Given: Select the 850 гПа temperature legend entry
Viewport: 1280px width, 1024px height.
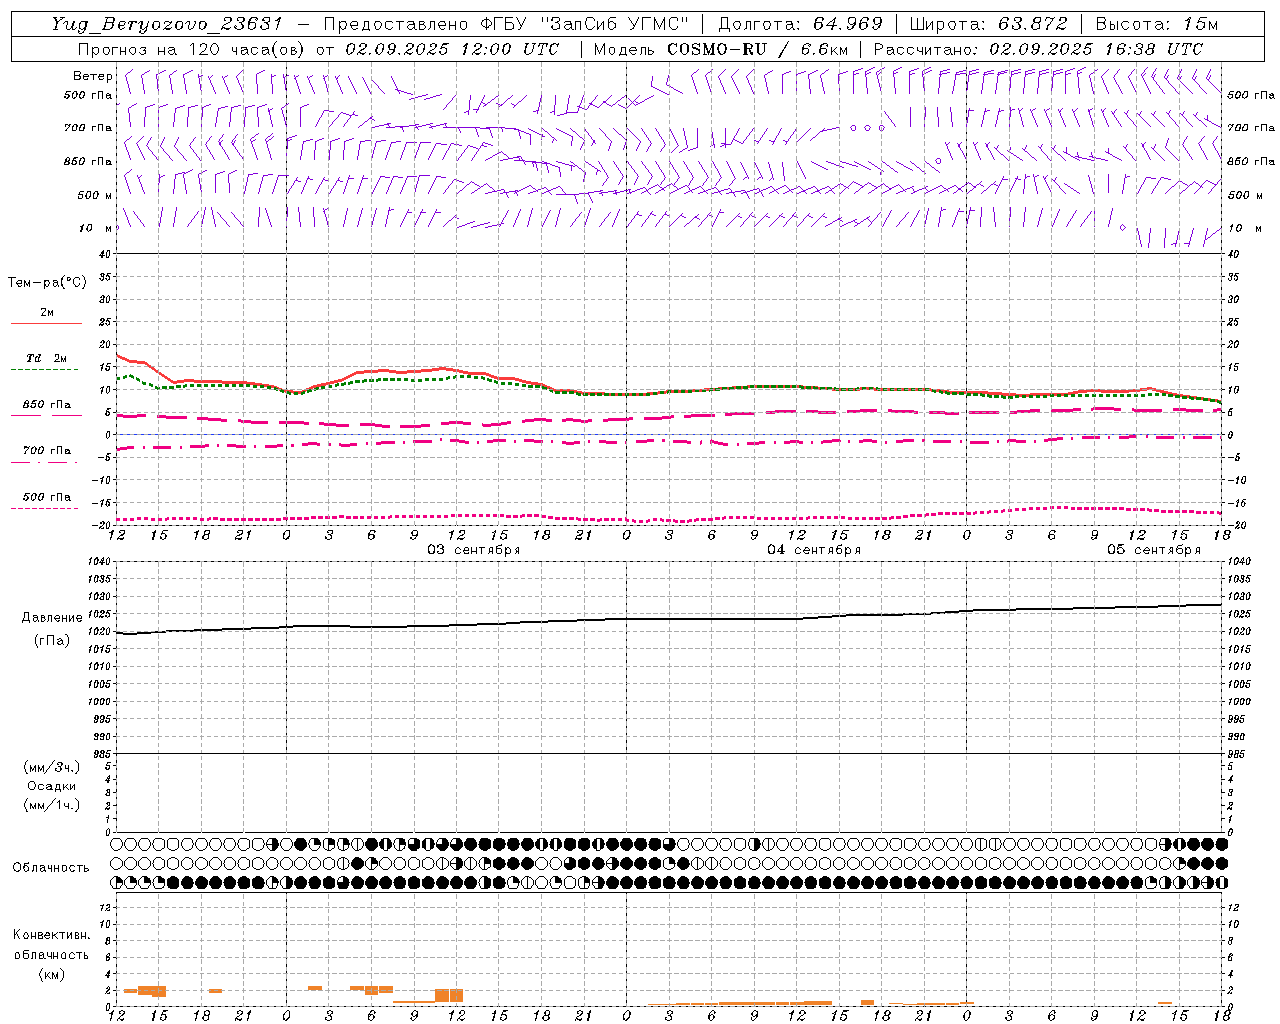Looking at the screenshot, I should [x=46, y=405].
